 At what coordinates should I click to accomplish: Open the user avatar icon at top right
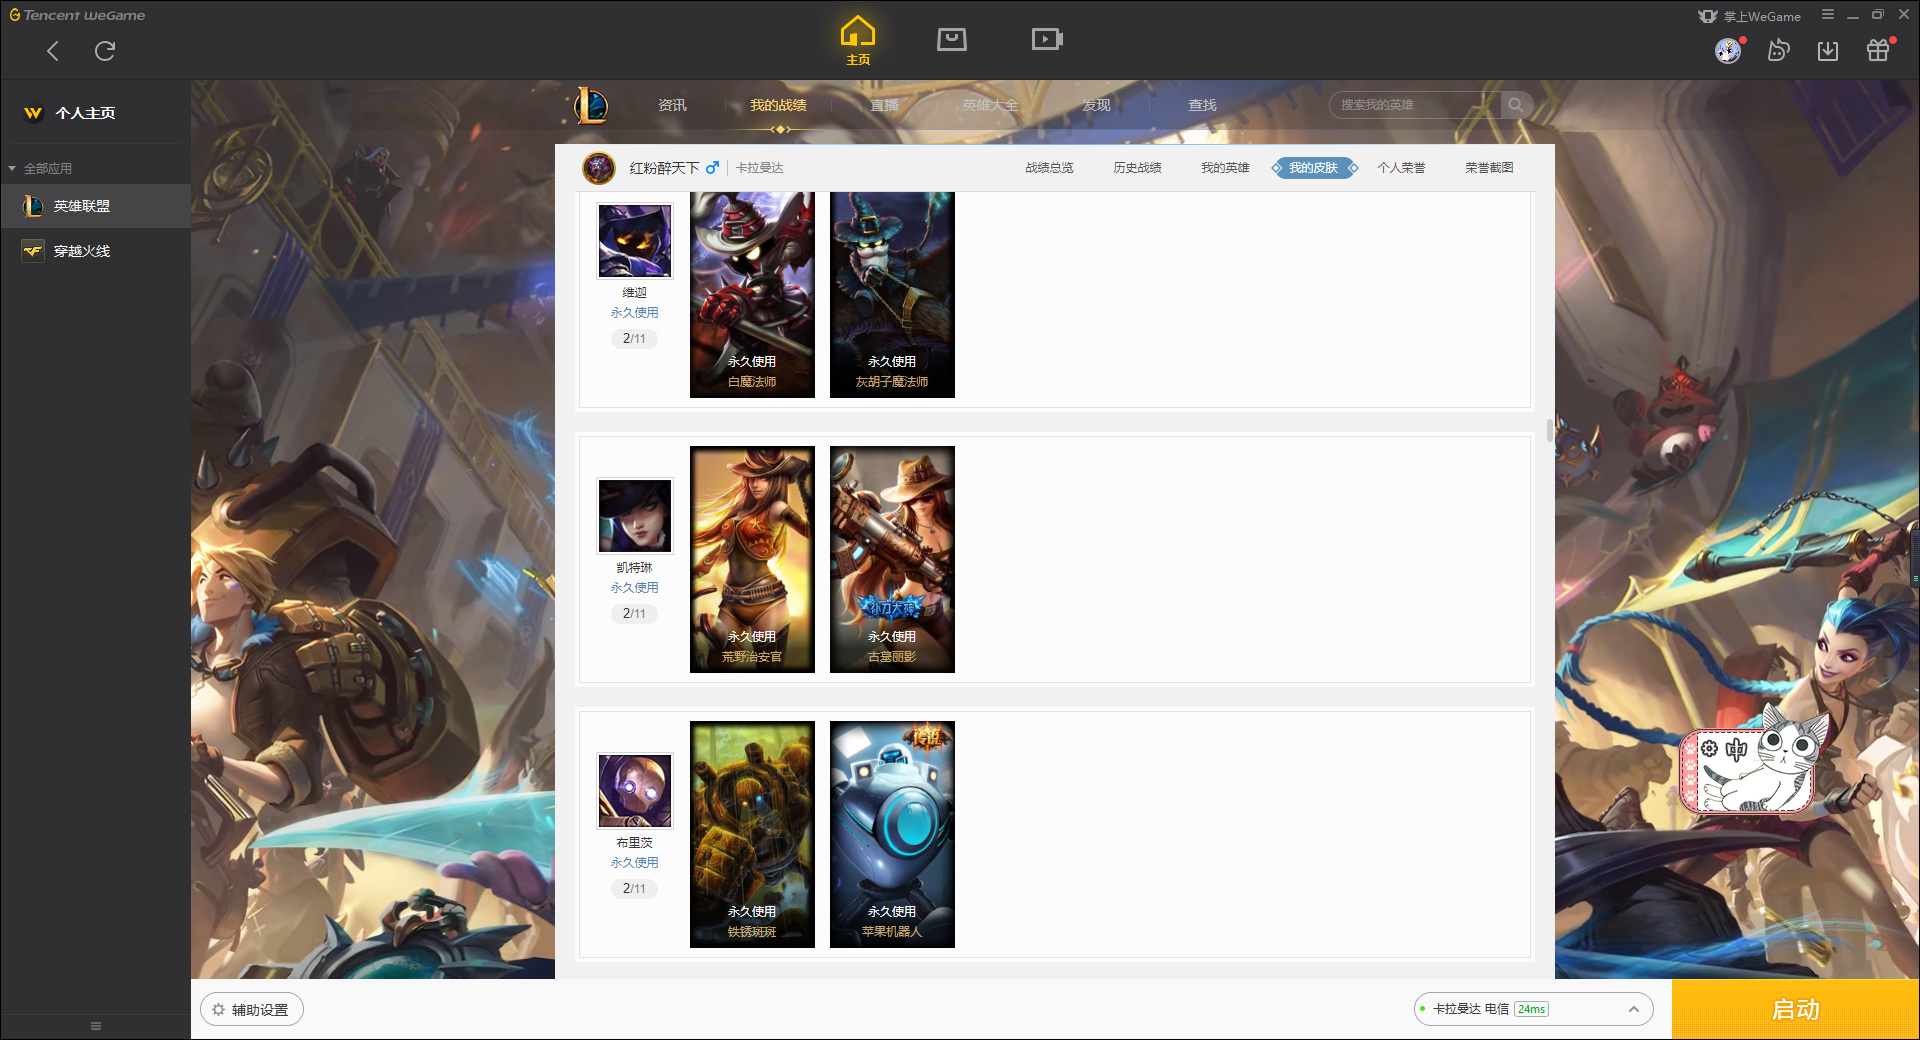coord(1728,51)
